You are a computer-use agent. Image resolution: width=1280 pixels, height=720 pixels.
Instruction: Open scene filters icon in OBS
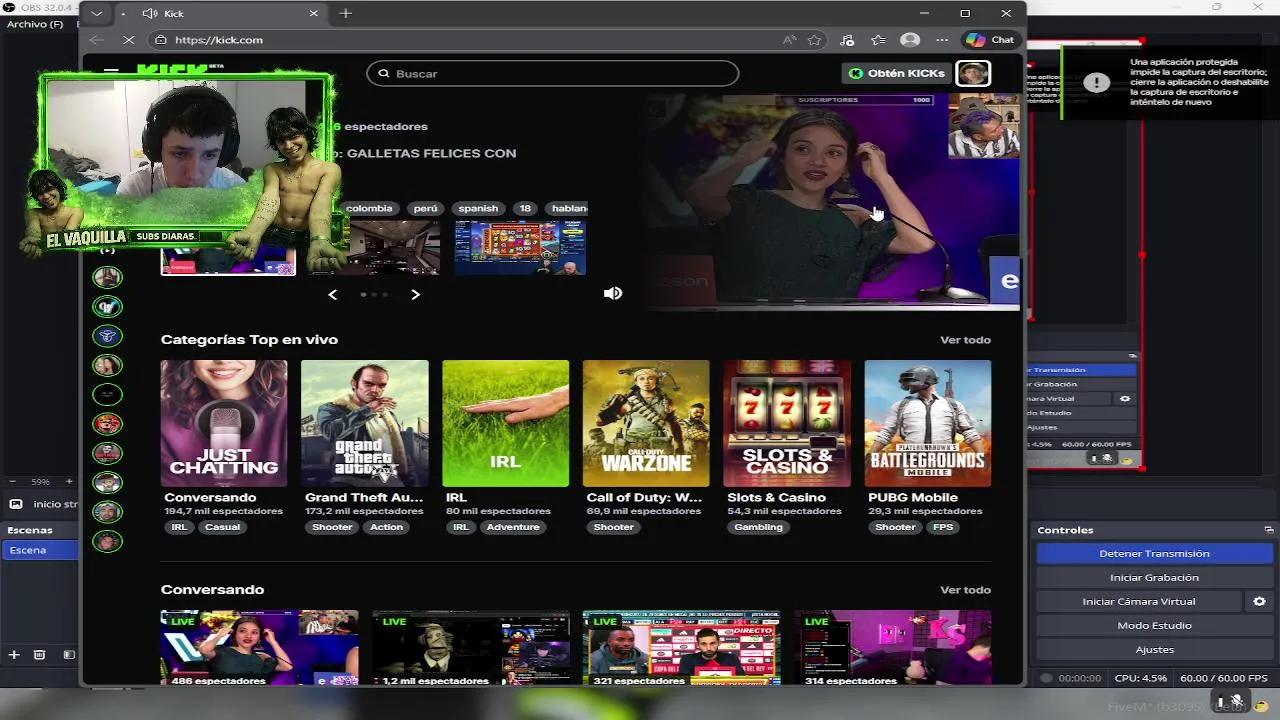click(x=69, y=654)
